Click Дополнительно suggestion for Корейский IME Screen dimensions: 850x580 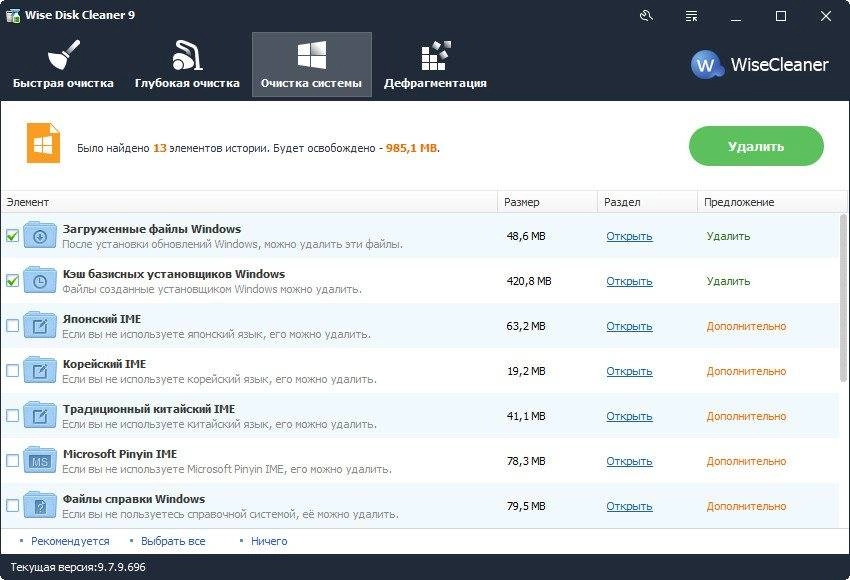(x=746, y=371)
